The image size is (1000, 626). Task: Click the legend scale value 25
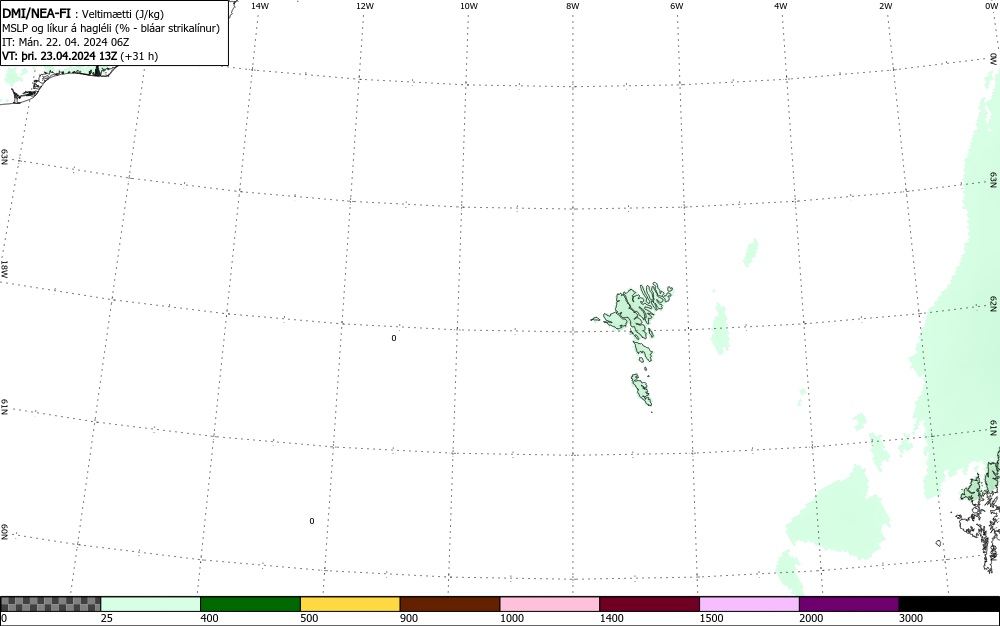107,618
